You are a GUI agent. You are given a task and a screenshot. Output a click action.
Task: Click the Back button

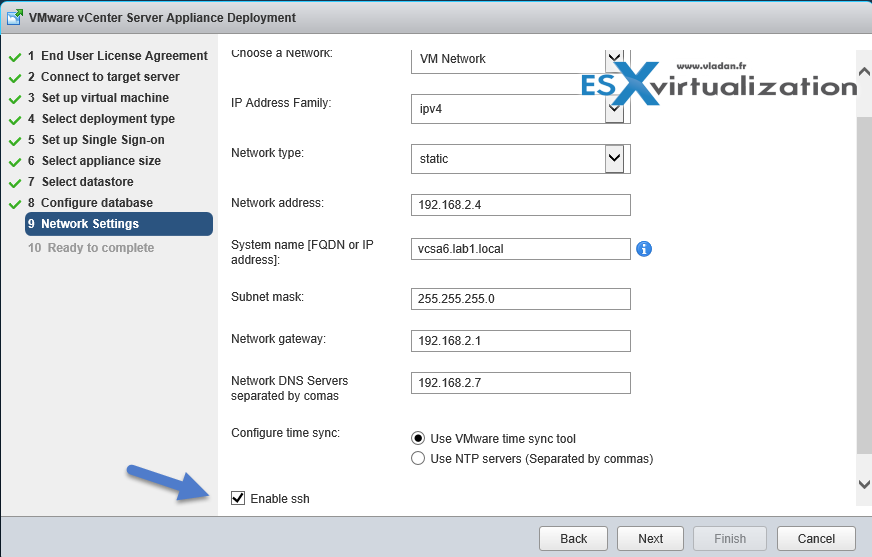click(x=574, y=539)
